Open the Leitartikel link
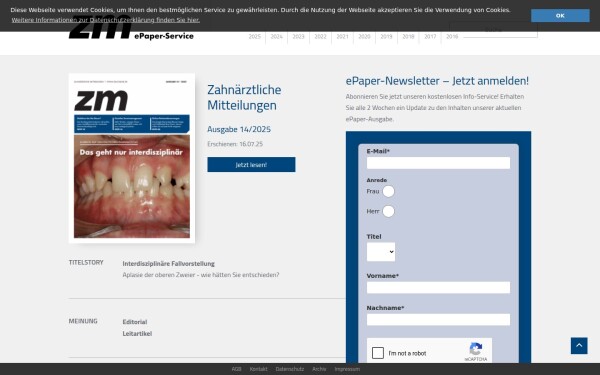 [x=137, y=334]
